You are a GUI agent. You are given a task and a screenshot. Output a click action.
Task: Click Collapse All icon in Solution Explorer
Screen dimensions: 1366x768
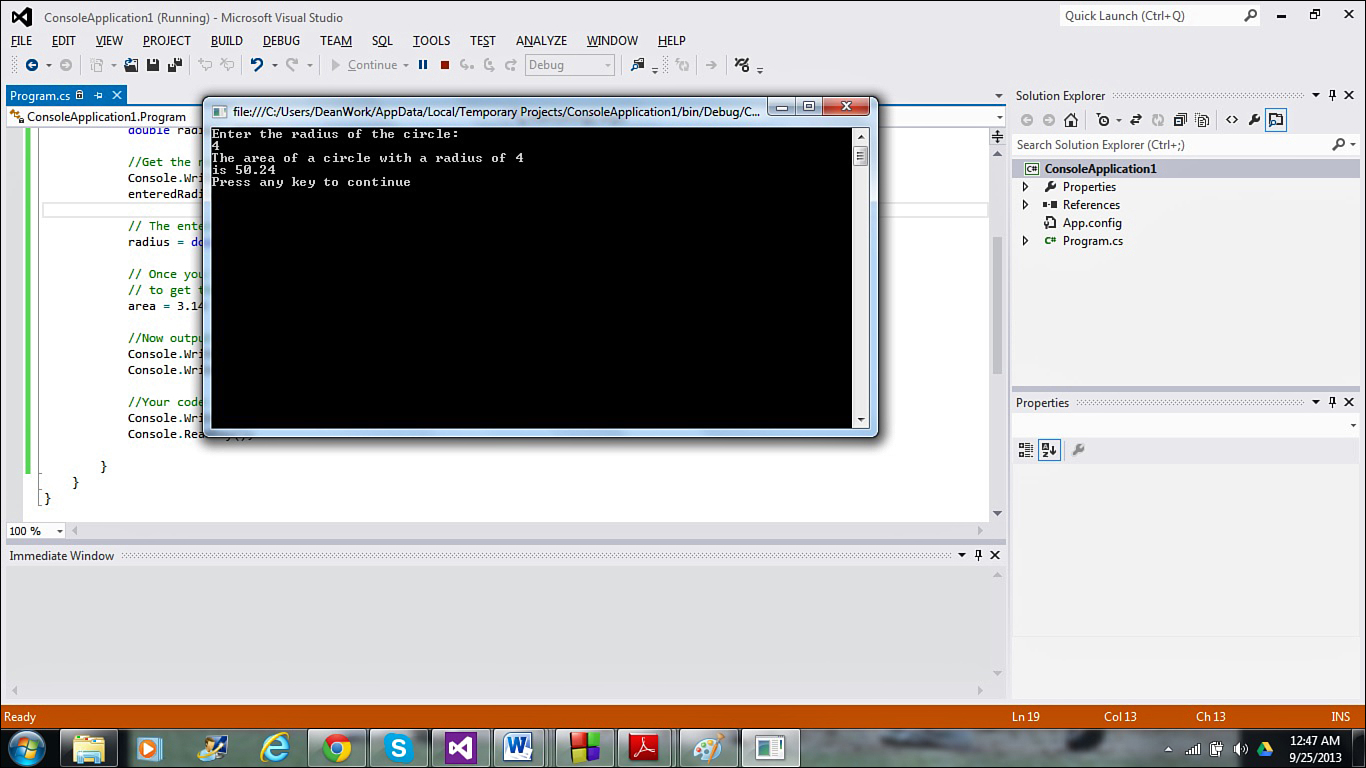1180,120
